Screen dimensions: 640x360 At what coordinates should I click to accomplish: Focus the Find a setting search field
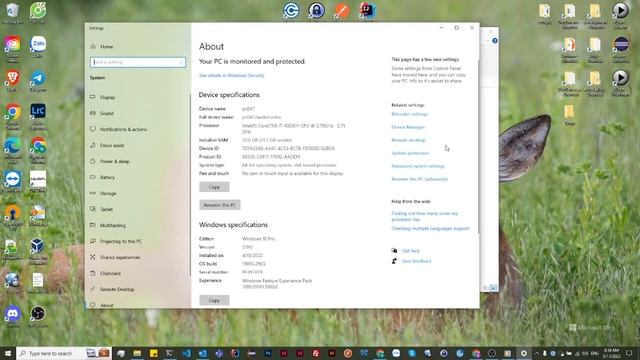(x=138, y=62)
